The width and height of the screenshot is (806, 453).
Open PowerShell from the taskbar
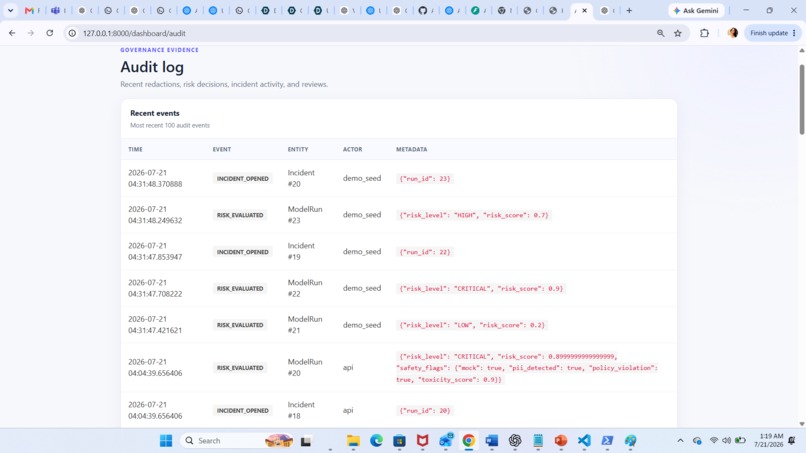tap(607, 441)
